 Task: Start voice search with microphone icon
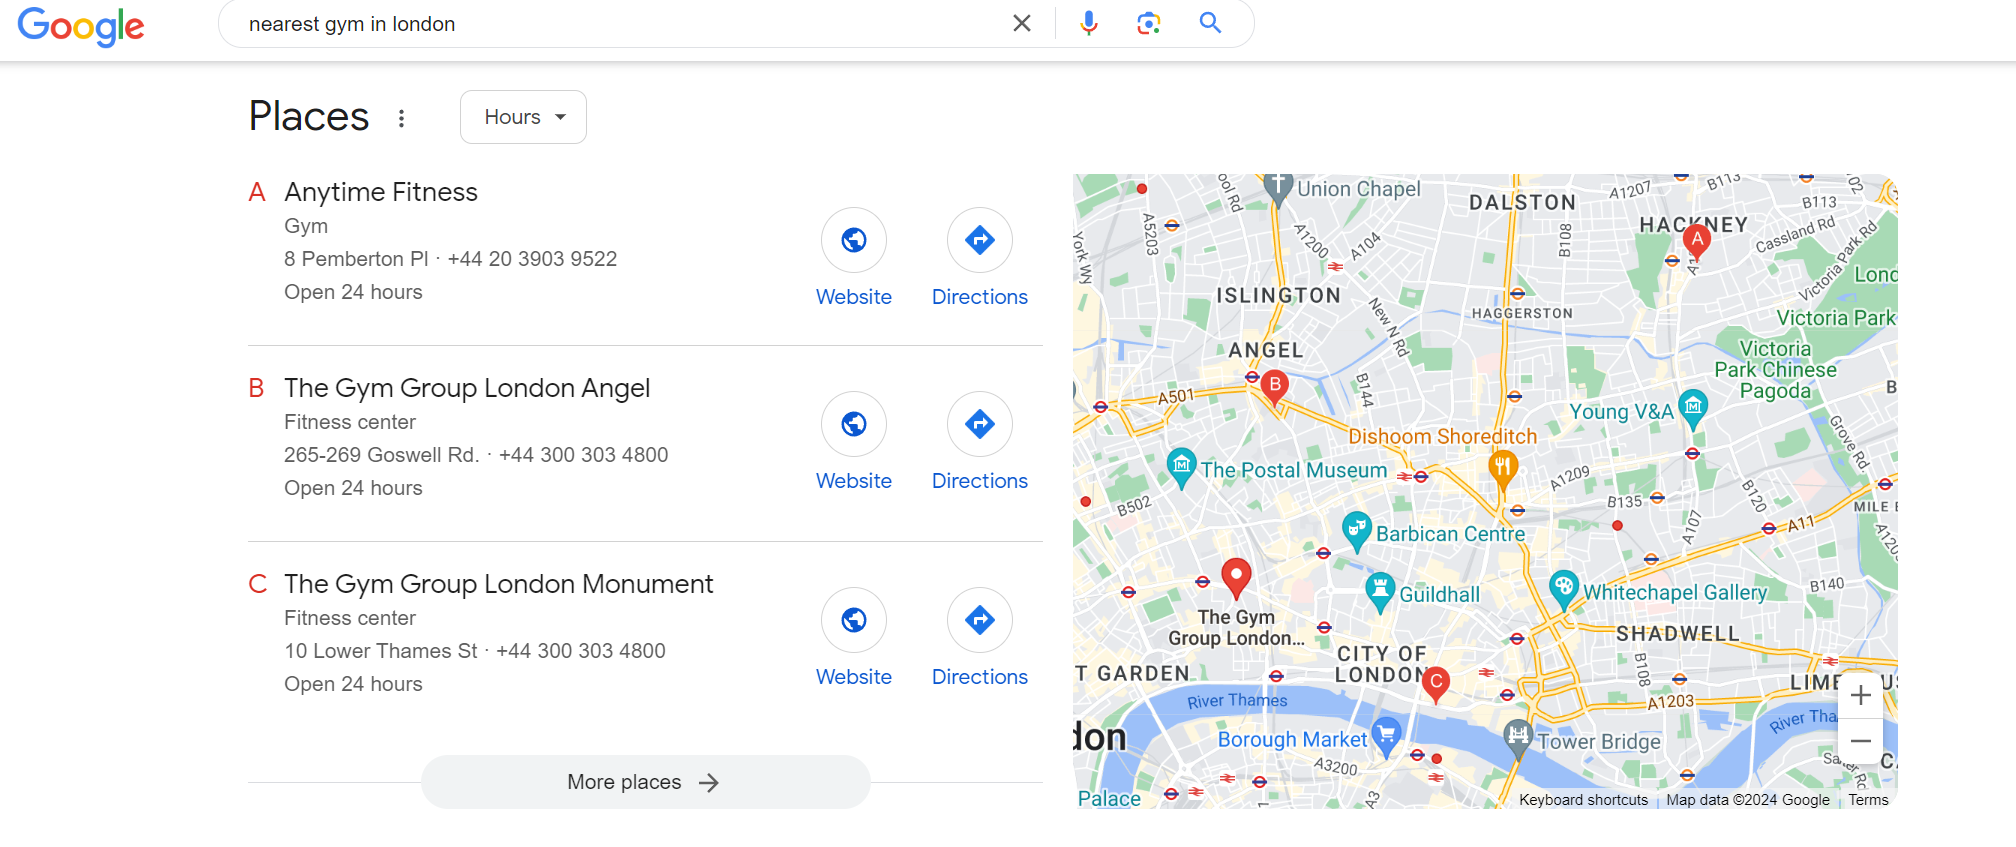(1089, 23)
